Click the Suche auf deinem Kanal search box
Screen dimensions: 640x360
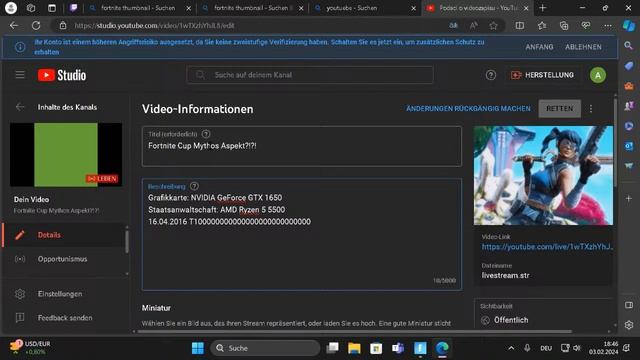(x=310, y=75)
